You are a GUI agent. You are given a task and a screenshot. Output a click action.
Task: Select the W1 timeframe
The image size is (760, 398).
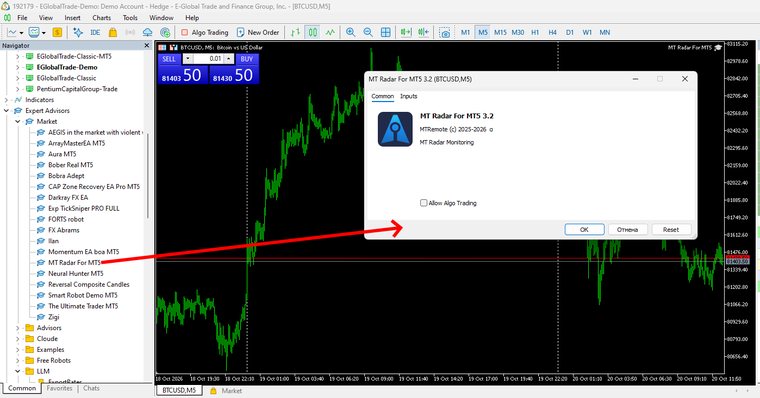pyautogui.click(x=587, y=32)
